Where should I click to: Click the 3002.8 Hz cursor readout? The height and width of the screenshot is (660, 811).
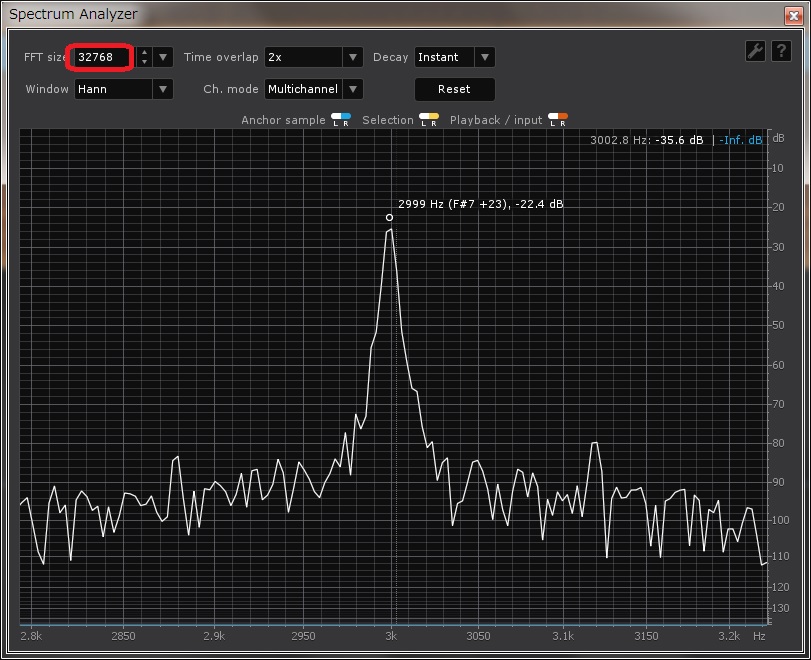[647, 140]
